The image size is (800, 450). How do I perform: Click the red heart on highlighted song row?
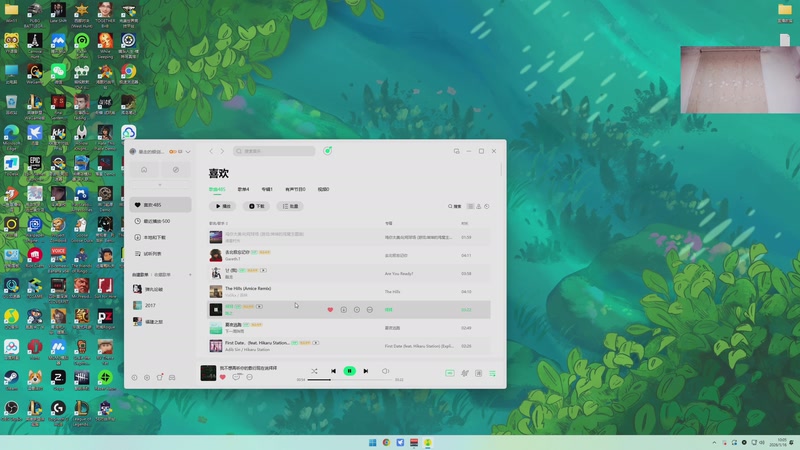tap(330, 310)
